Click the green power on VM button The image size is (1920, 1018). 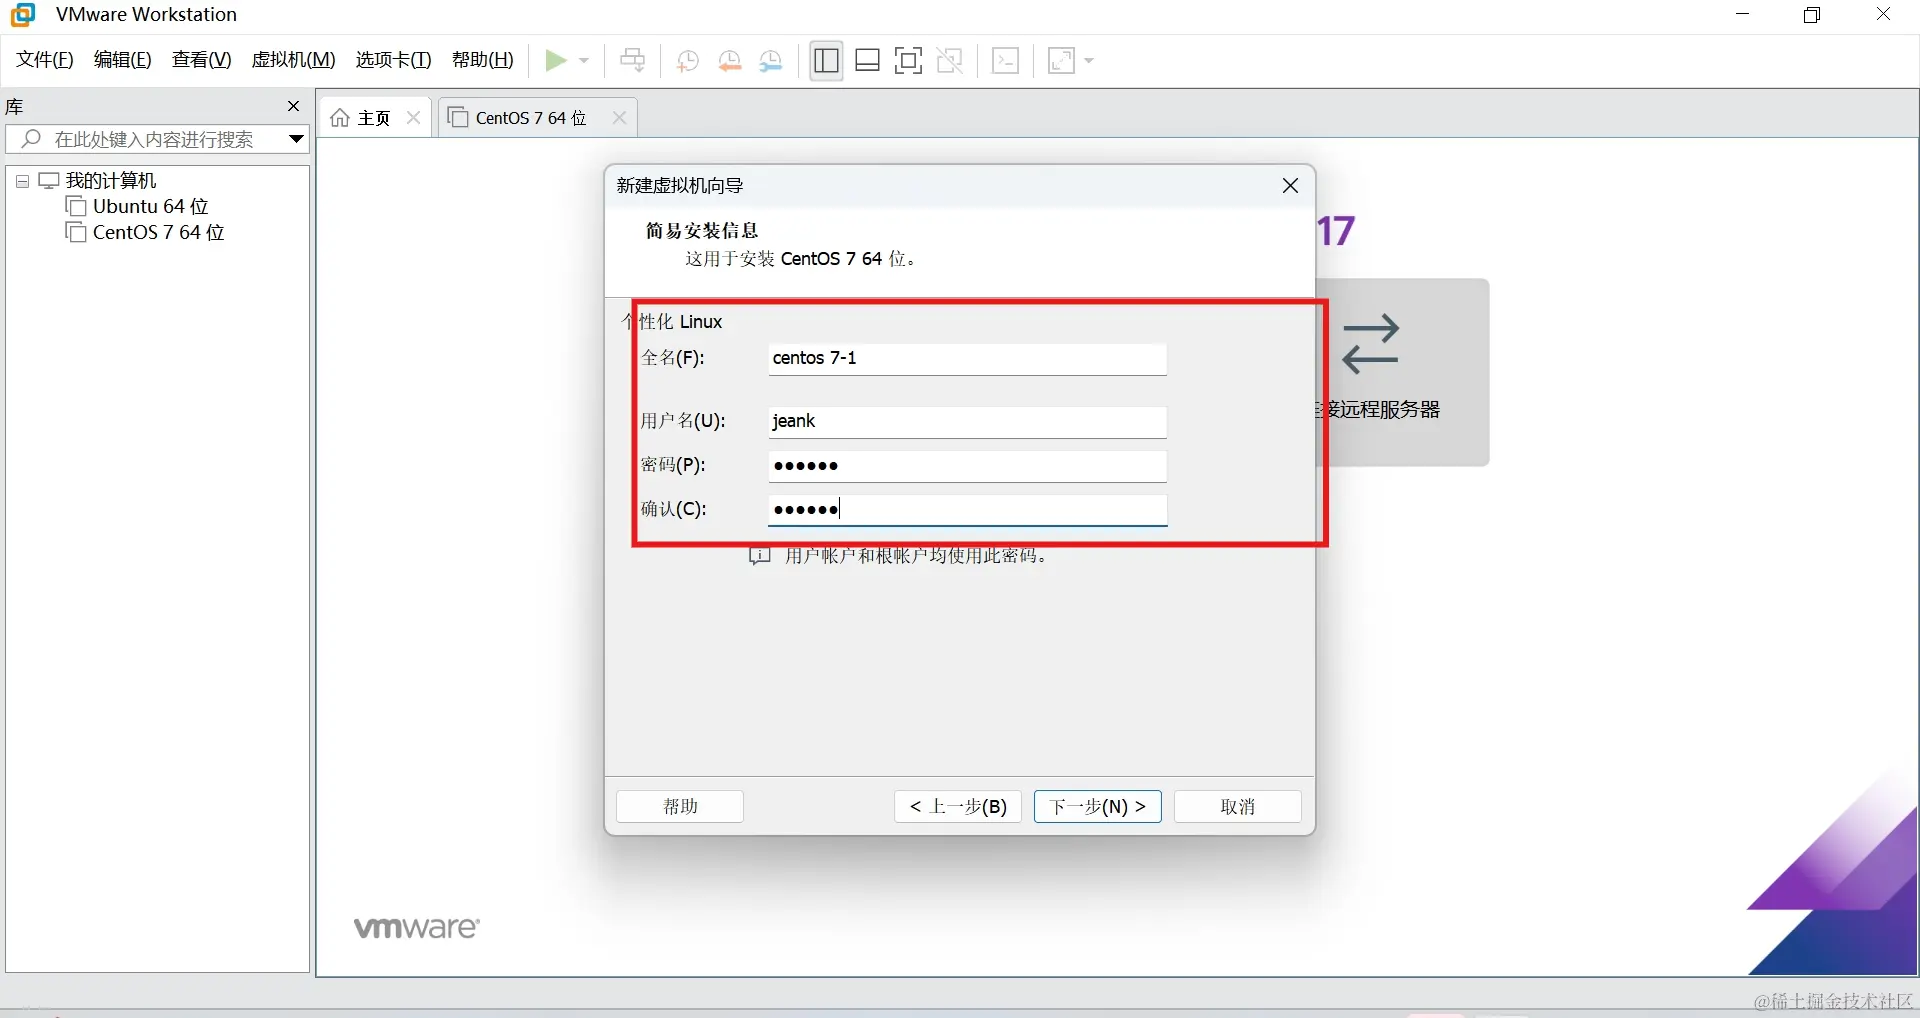pos(555,61)
